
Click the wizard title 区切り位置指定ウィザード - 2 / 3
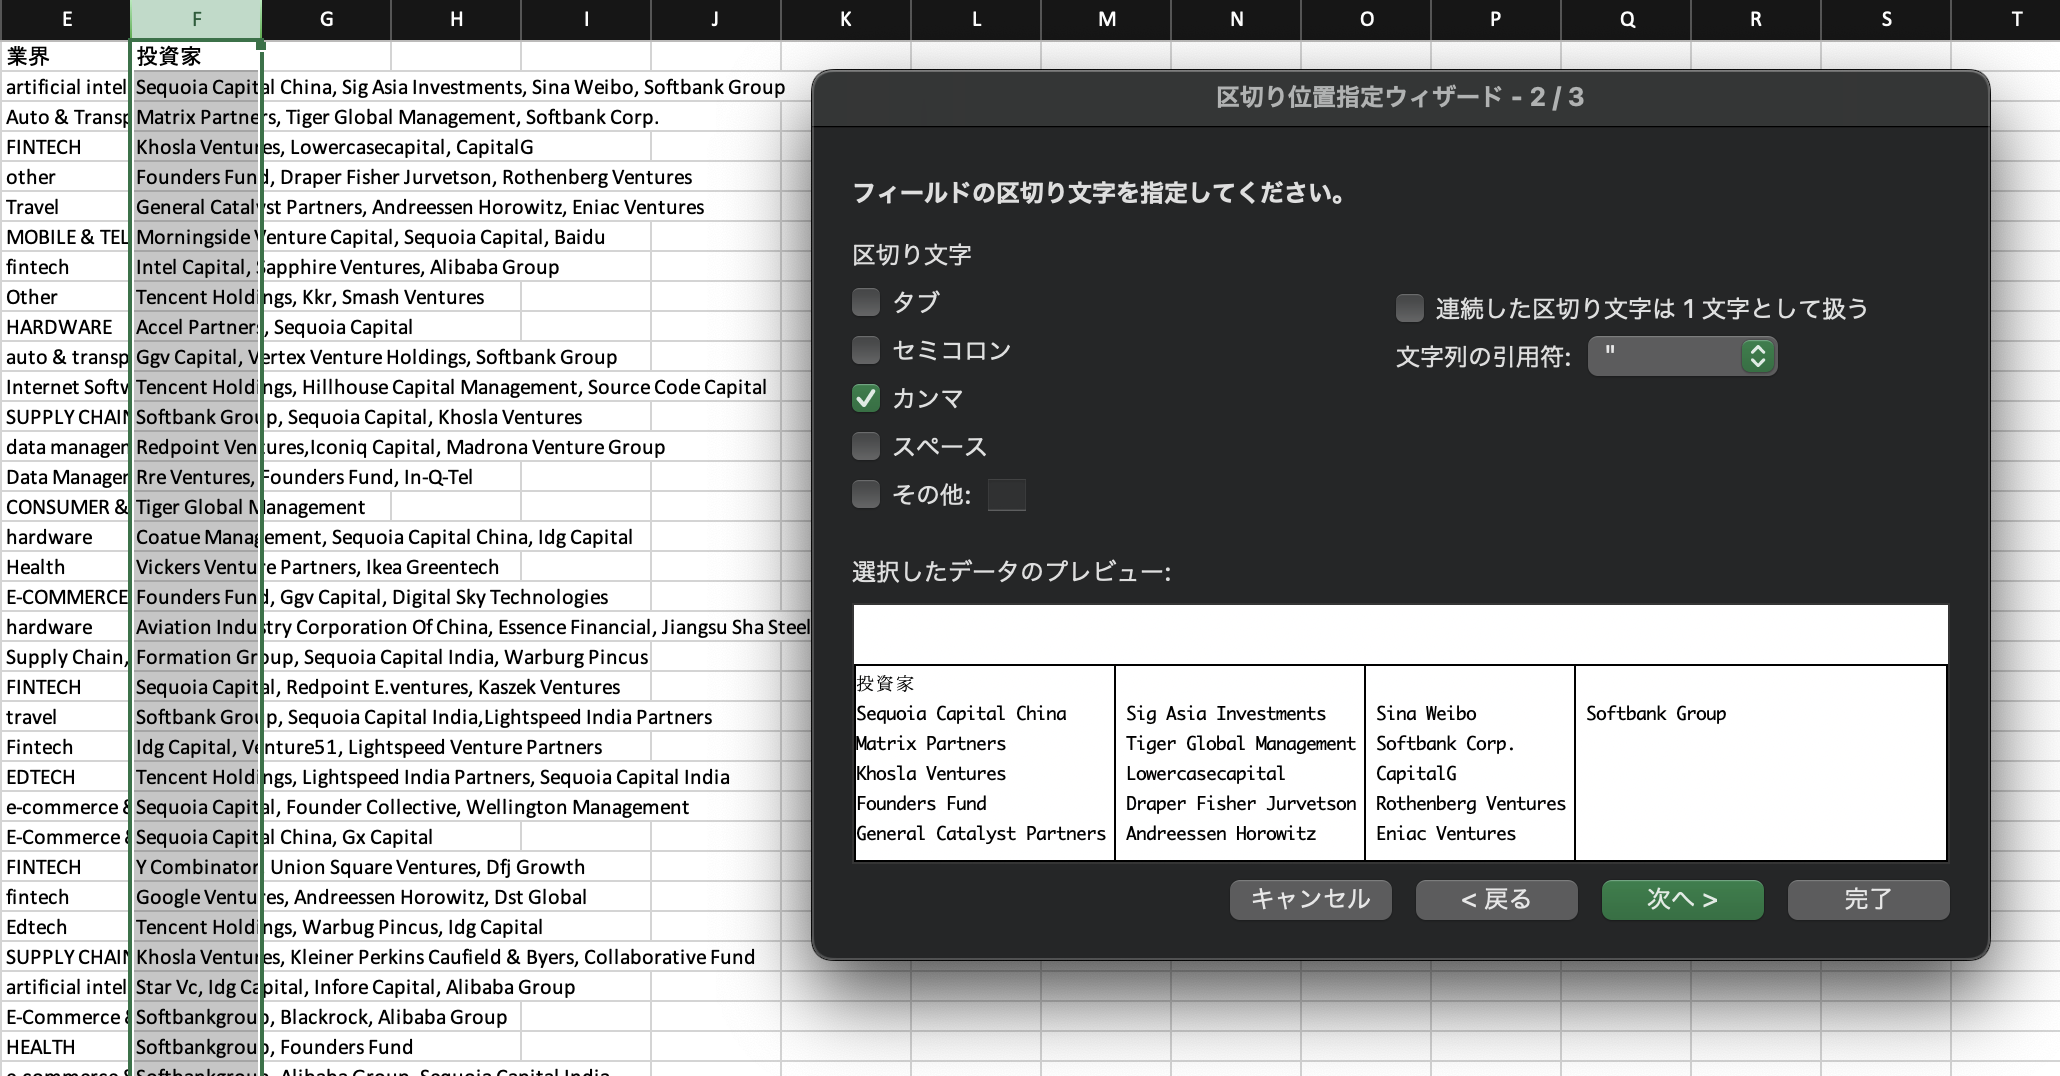pos(1400,97)
